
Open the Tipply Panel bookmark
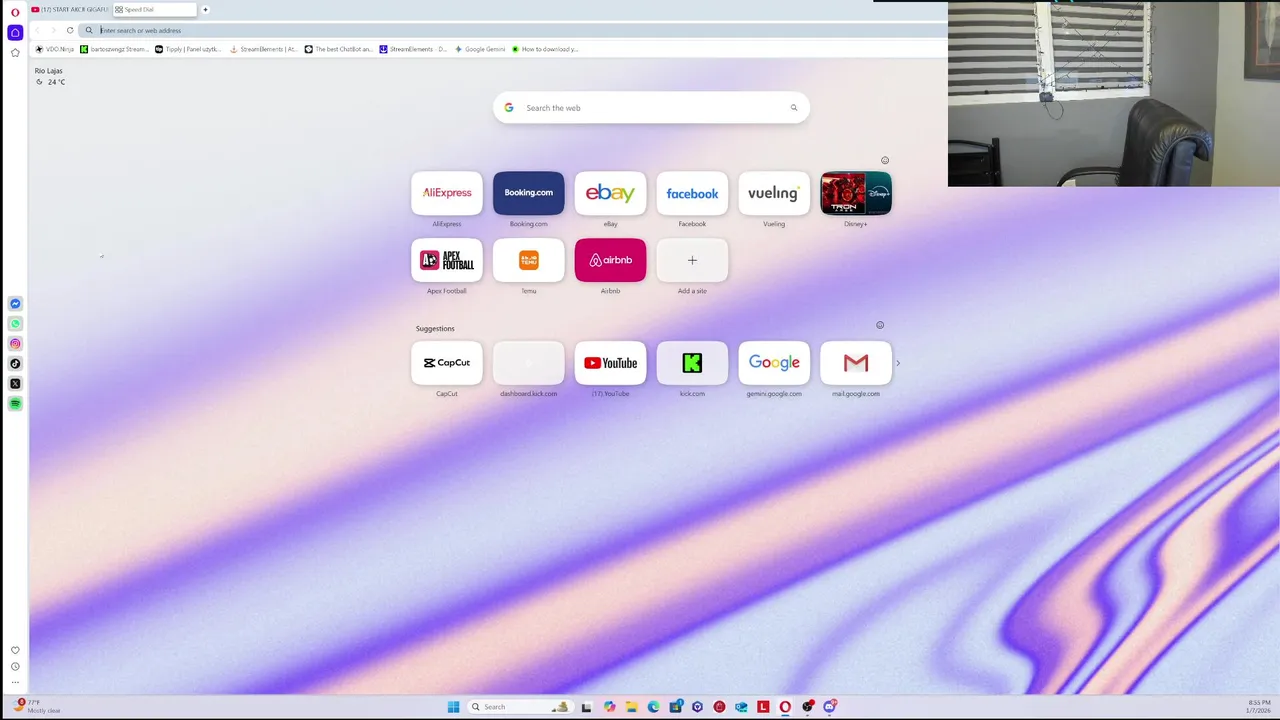click(188, 49)
